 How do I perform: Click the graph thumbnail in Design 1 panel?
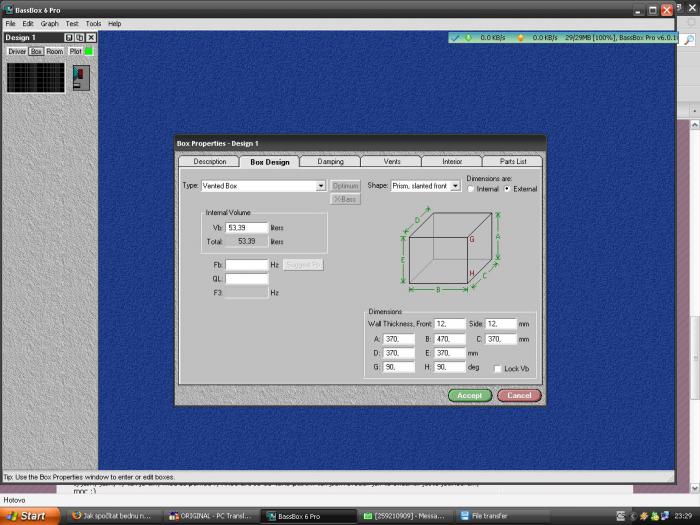36,78
